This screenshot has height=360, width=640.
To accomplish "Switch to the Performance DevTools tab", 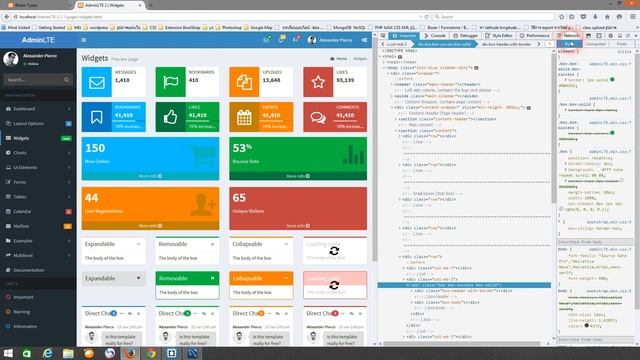I will pos(534,36).
